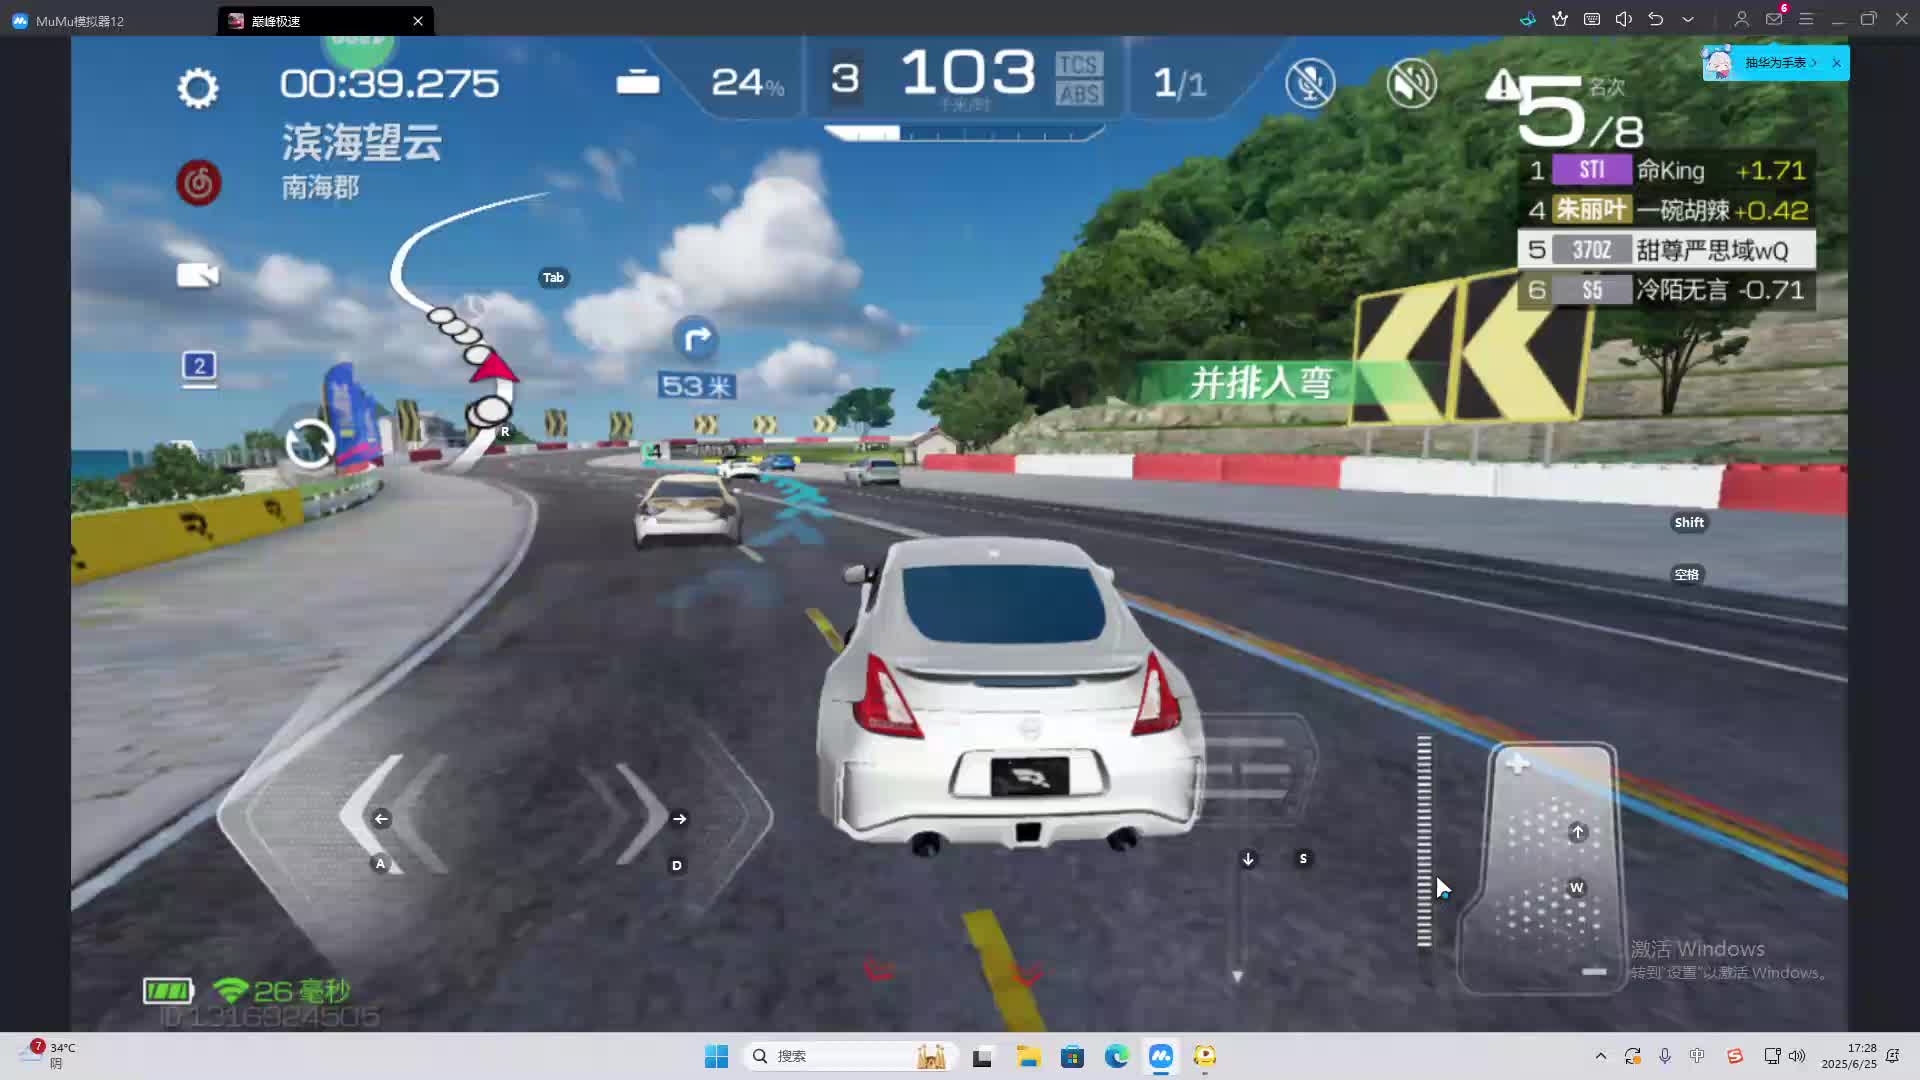This screenshot has width=1920, height=1080.
Task: Open the MuMu hamburger menu
Action: pos(1806,19)
